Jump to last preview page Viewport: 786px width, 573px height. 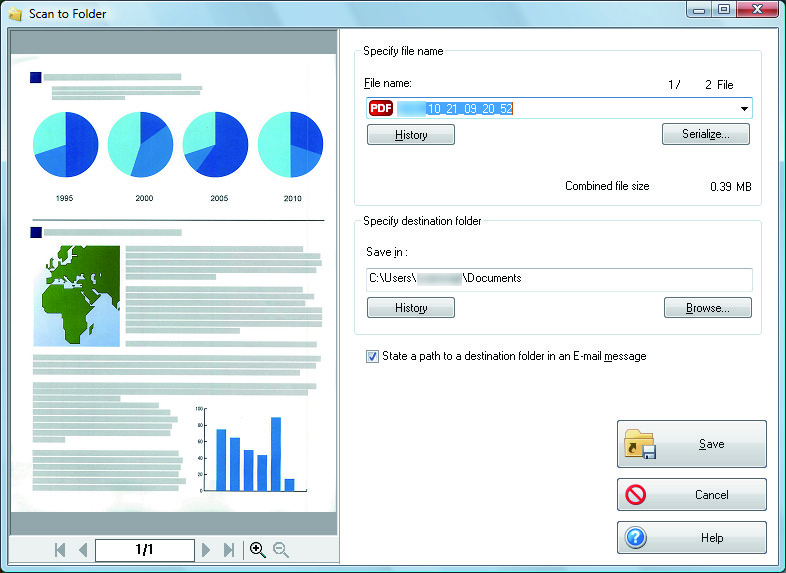[x=229, y=550]
